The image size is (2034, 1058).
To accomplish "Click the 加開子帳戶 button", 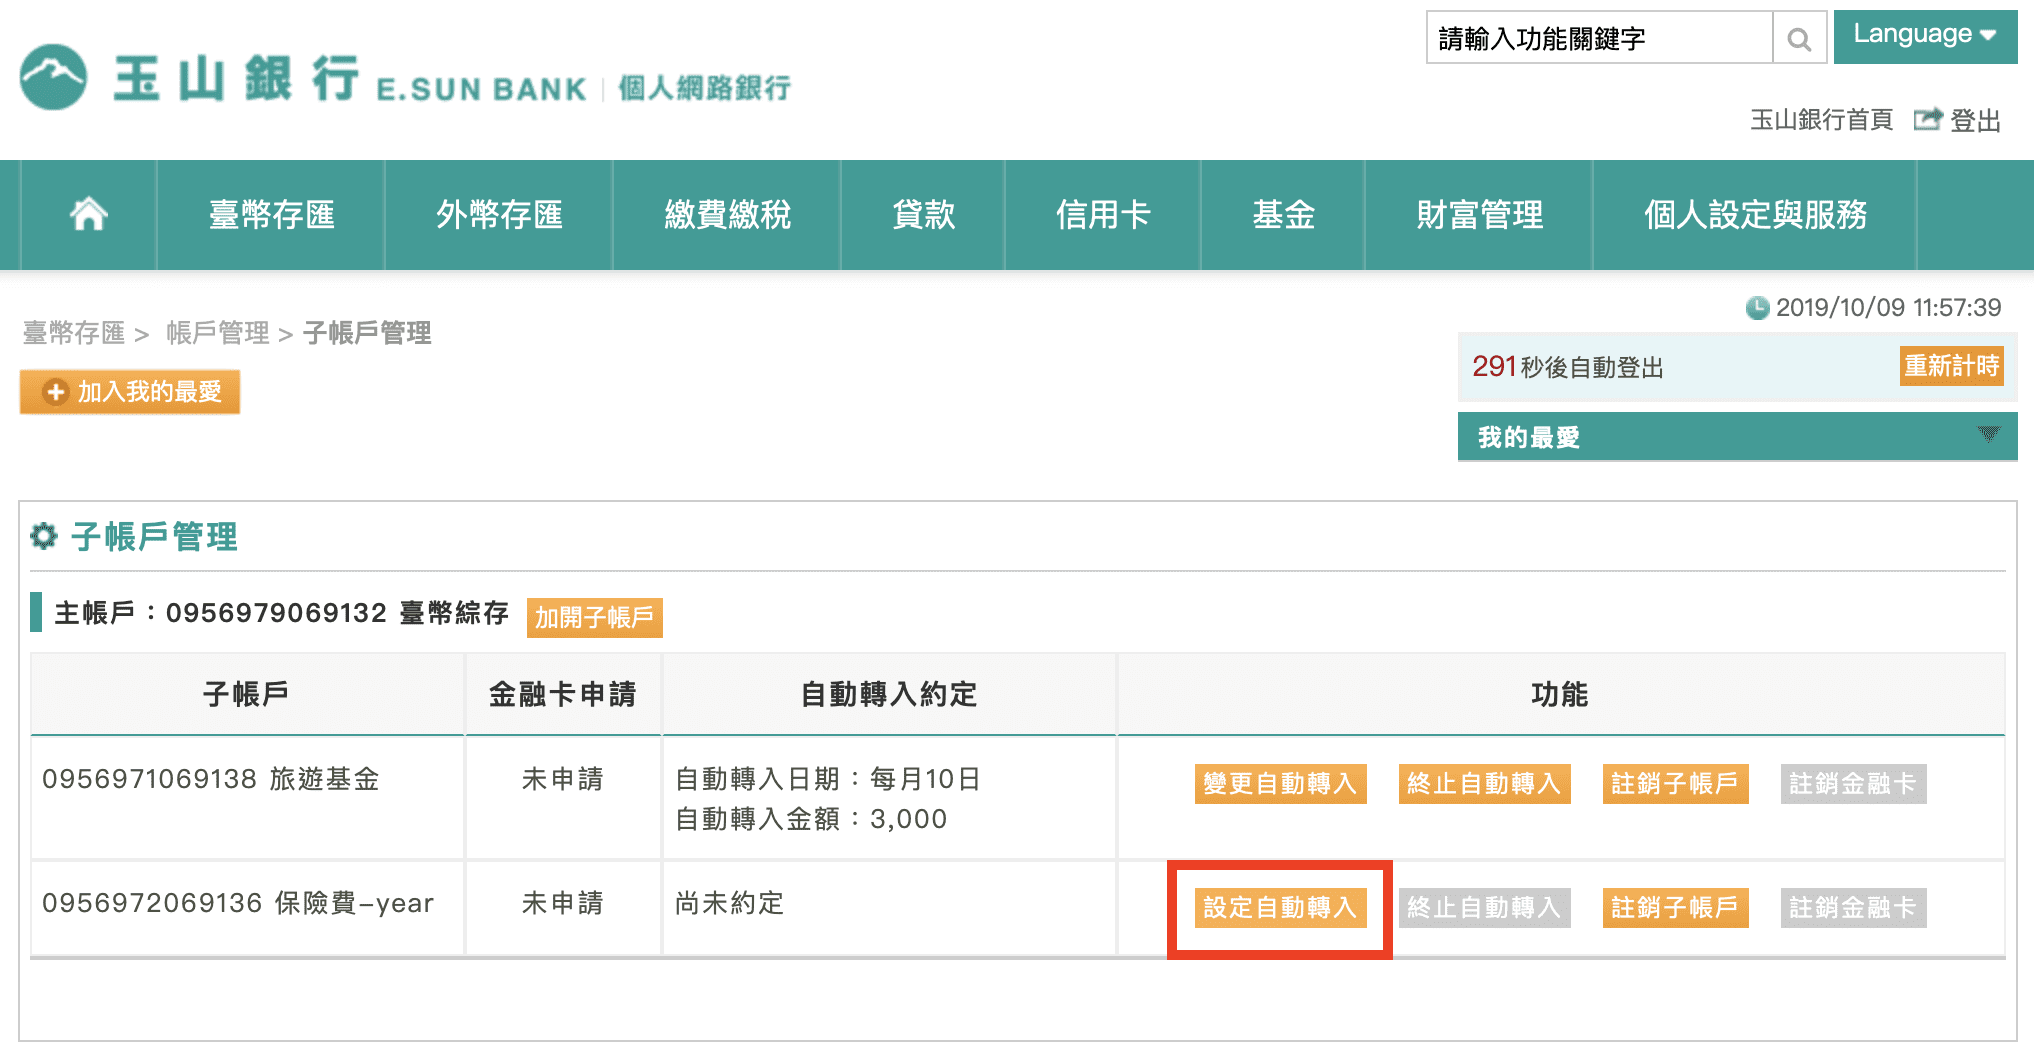I will 594,617.
